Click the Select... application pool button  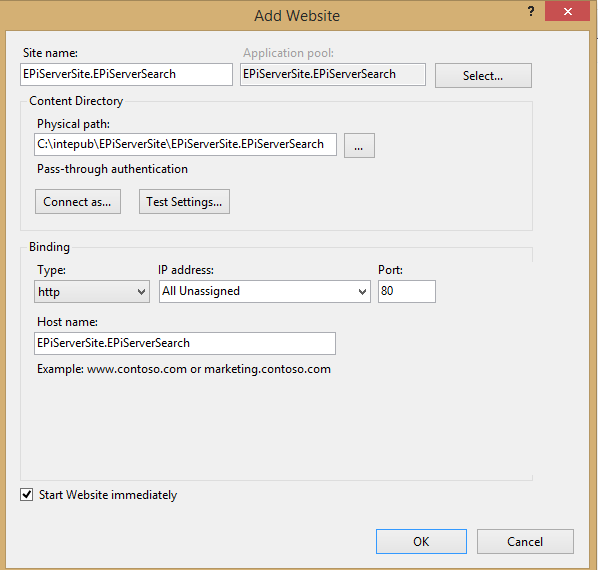(483, 75)
